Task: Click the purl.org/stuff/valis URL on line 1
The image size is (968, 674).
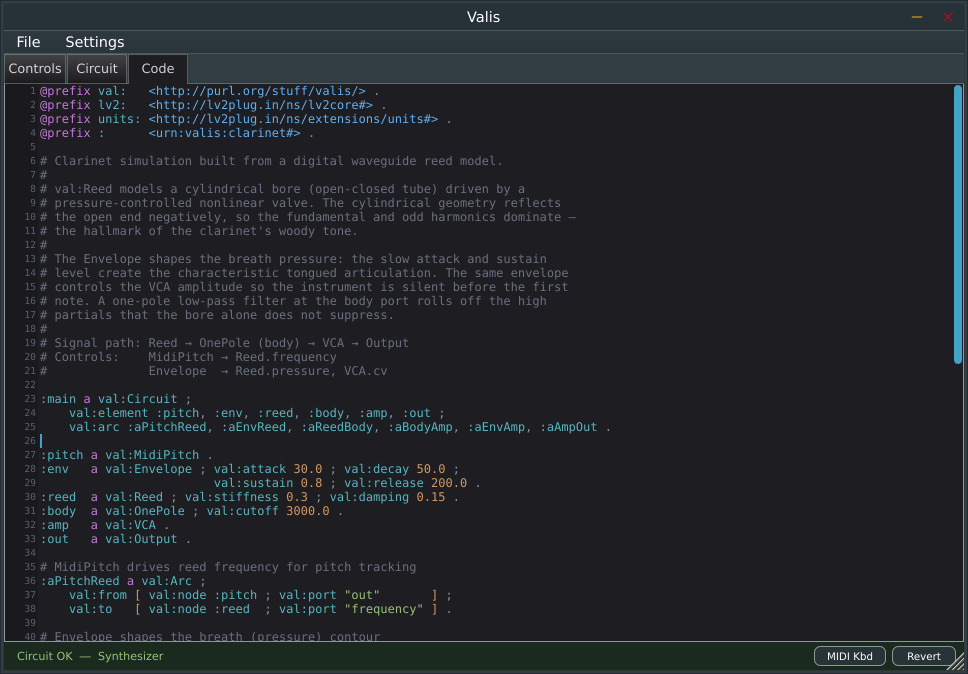Action: coord(257,90)
